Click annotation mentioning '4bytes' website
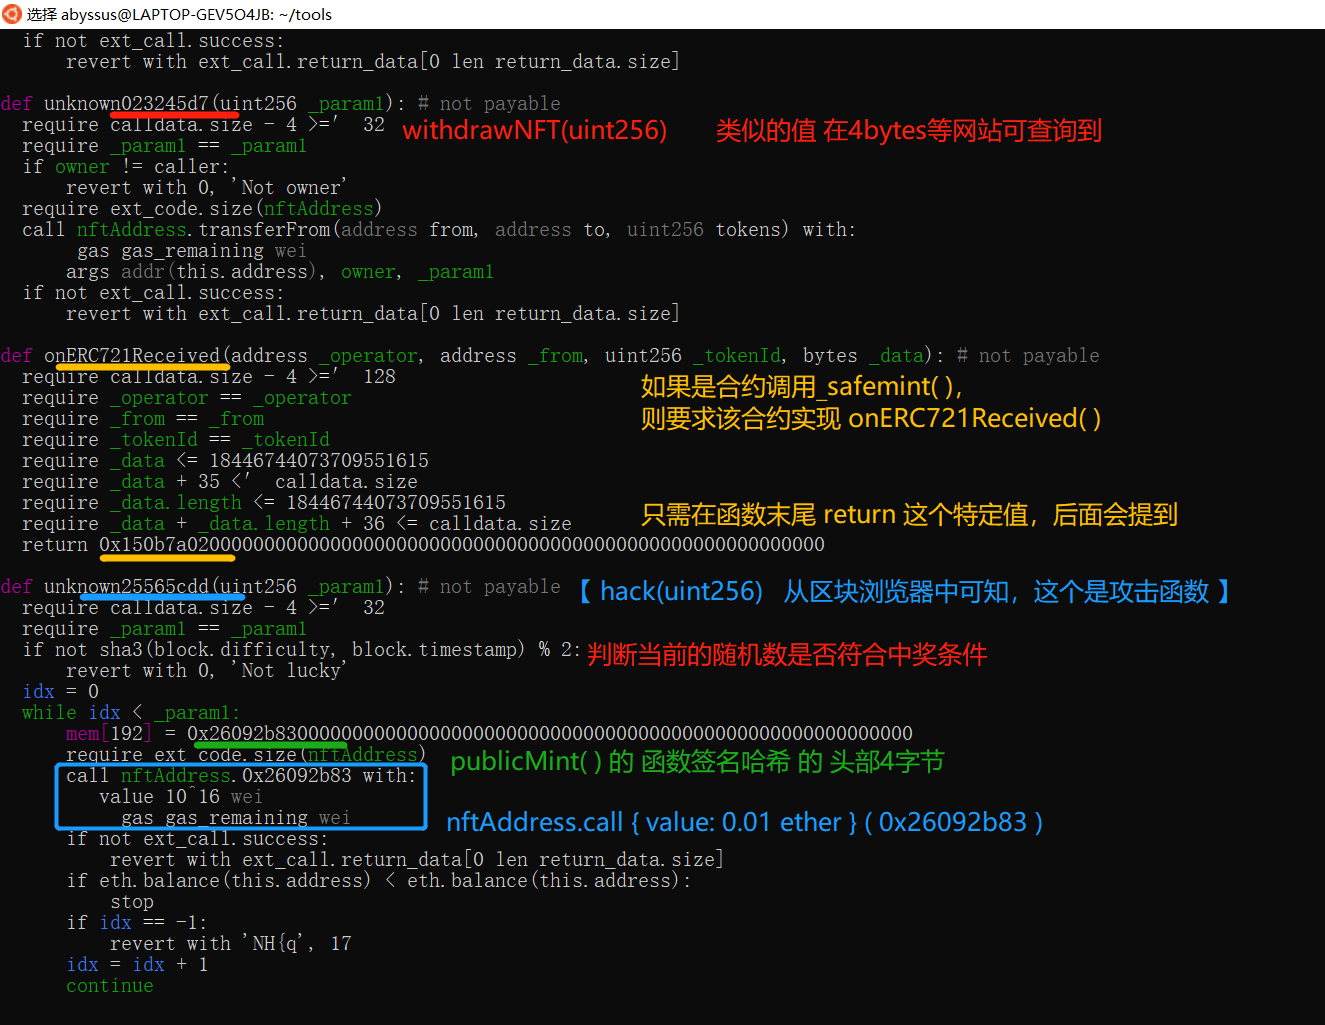The width and height of the screenshot is (1325, 1025). 909,131
